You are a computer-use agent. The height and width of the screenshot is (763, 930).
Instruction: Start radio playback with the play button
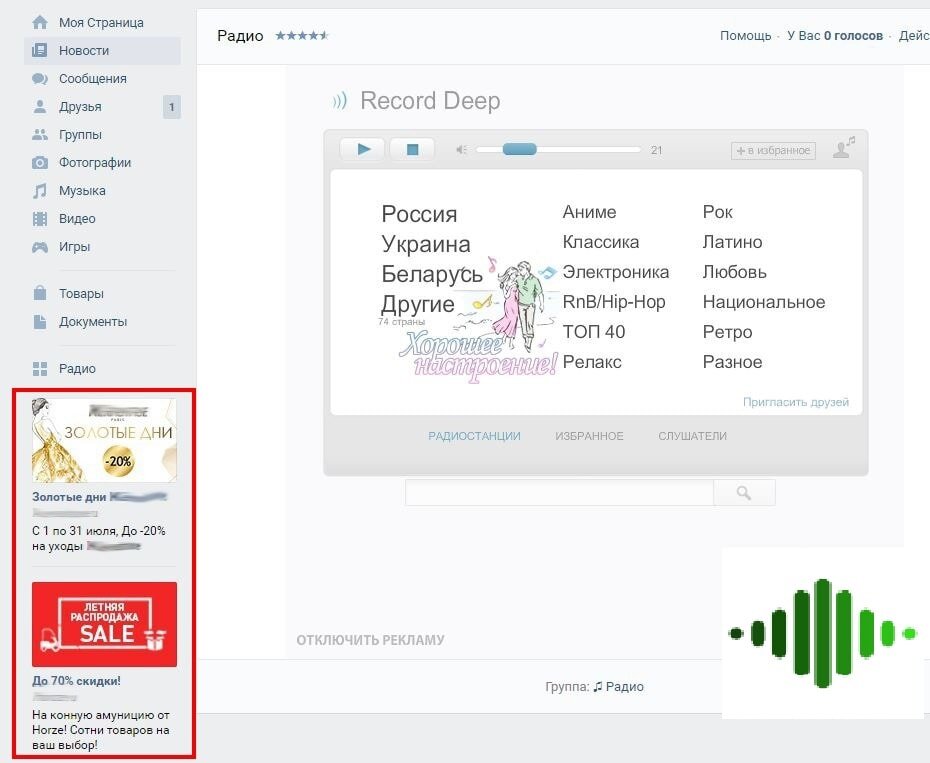pos(363,149)
